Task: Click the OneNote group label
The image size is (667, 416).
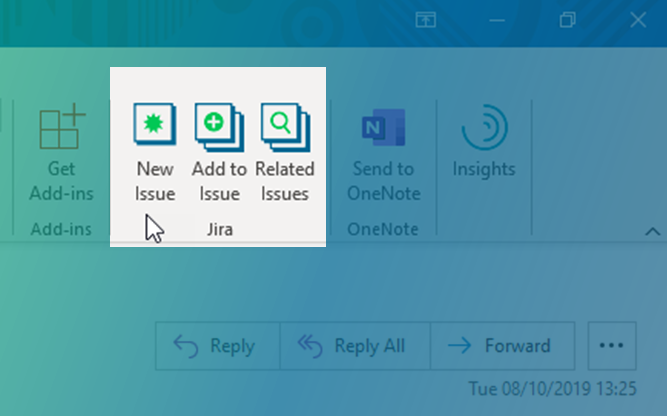Action: [383, 230]
